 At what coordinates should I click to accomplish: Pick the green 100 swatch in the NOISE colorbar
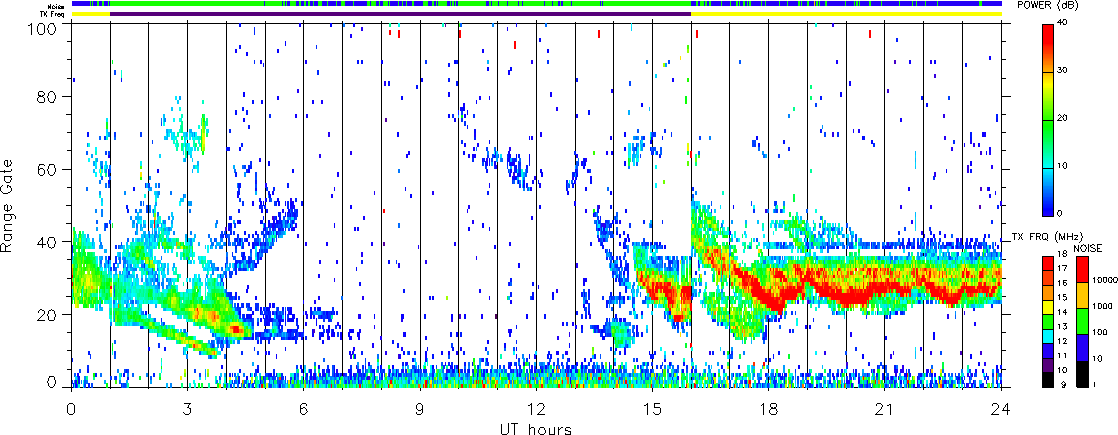point(1082,322)
